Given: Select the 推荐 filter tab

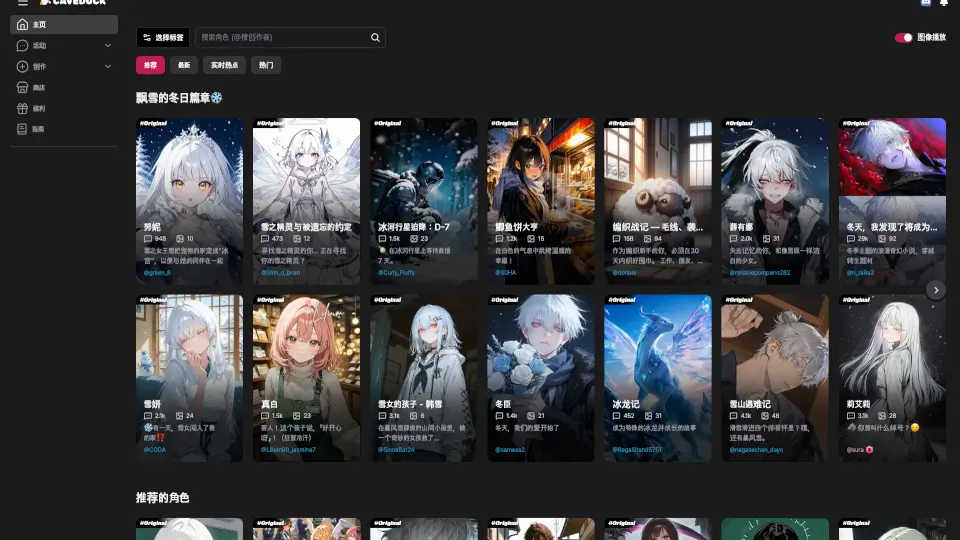Looking at the screenshot, I should coord(150,65).
